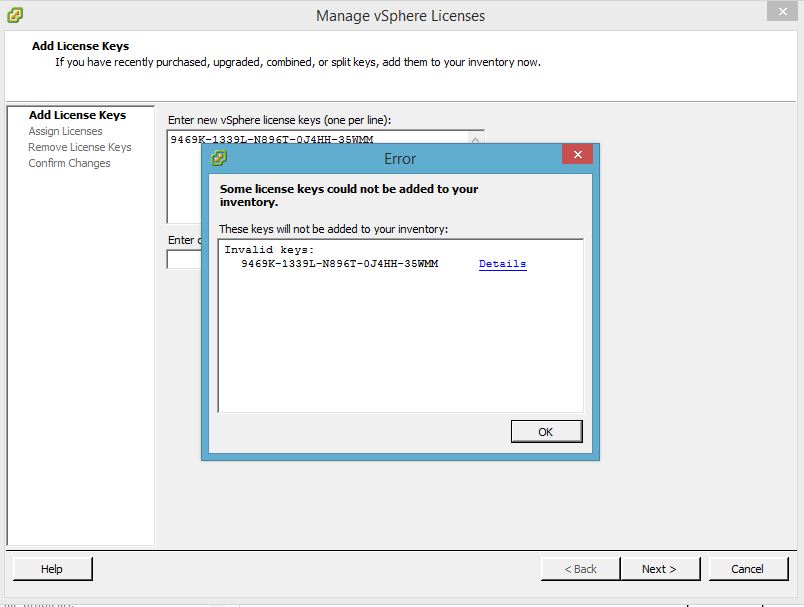
Task: Click the vSphere icon in Manage Licenses title bar
Action: pos(15,15)
